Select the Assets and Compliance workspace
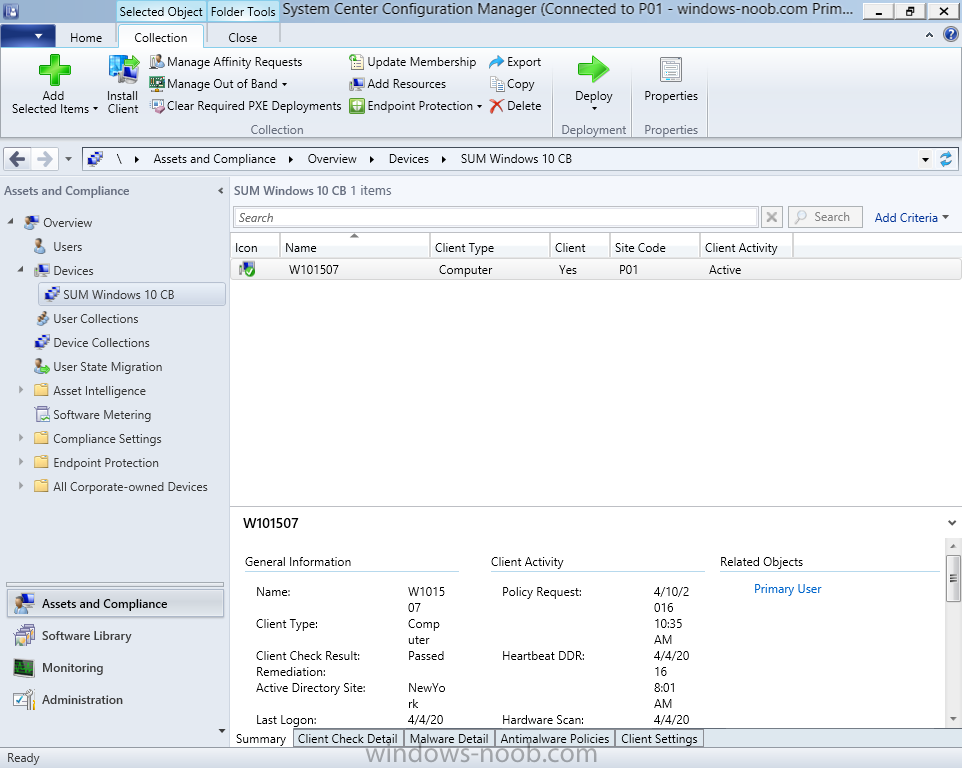The width and height of the screenshot is (962, 768). tap(115, 604)
